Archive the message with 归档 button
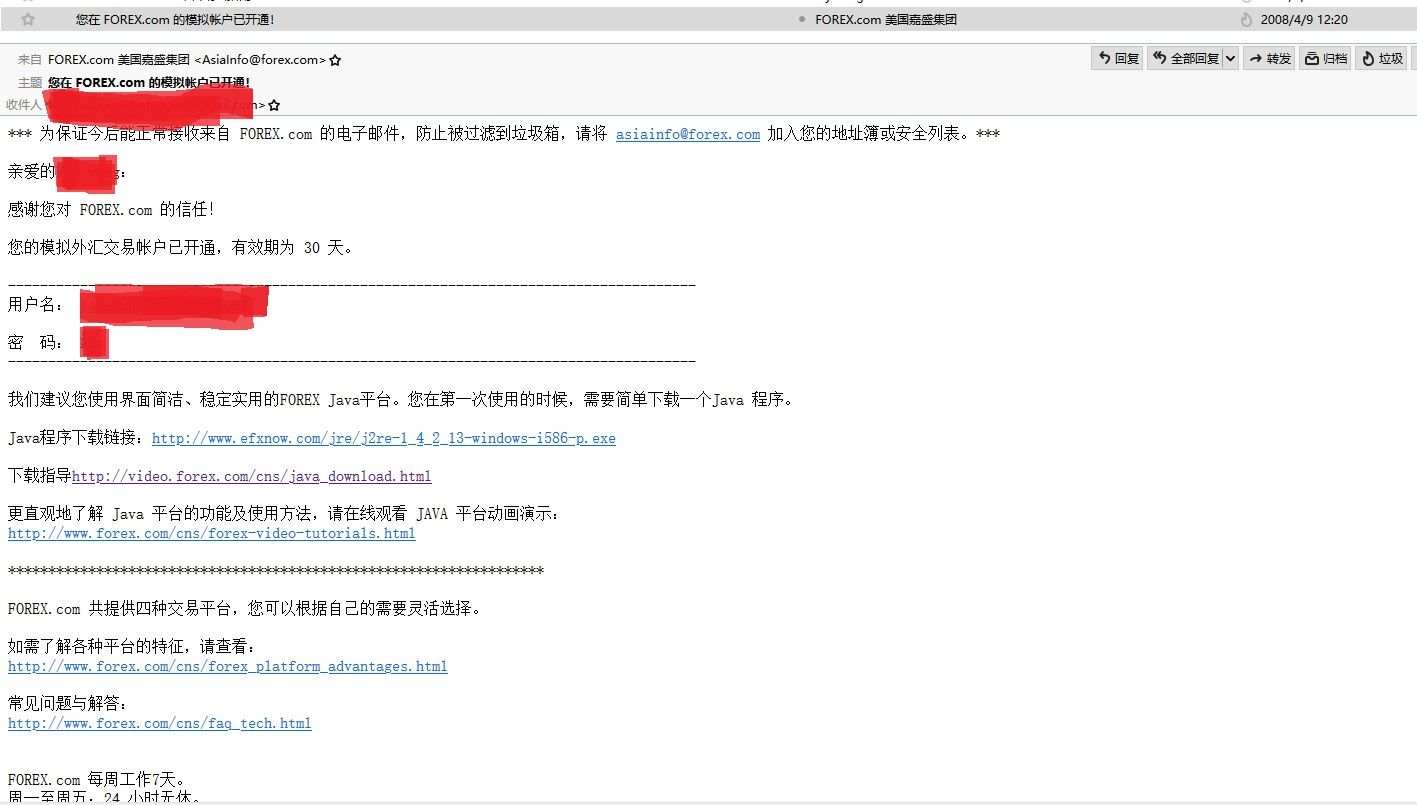The height and width of the screenshot is (805, 1417). pyautogui.click(x=1325, y=58)
